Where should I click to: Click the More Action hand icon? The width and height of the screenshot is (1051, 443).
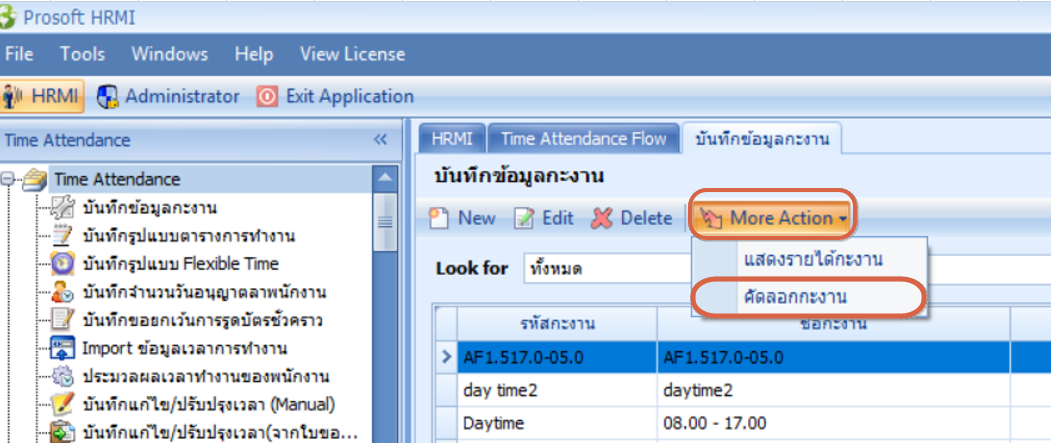[x=712, y=218]
